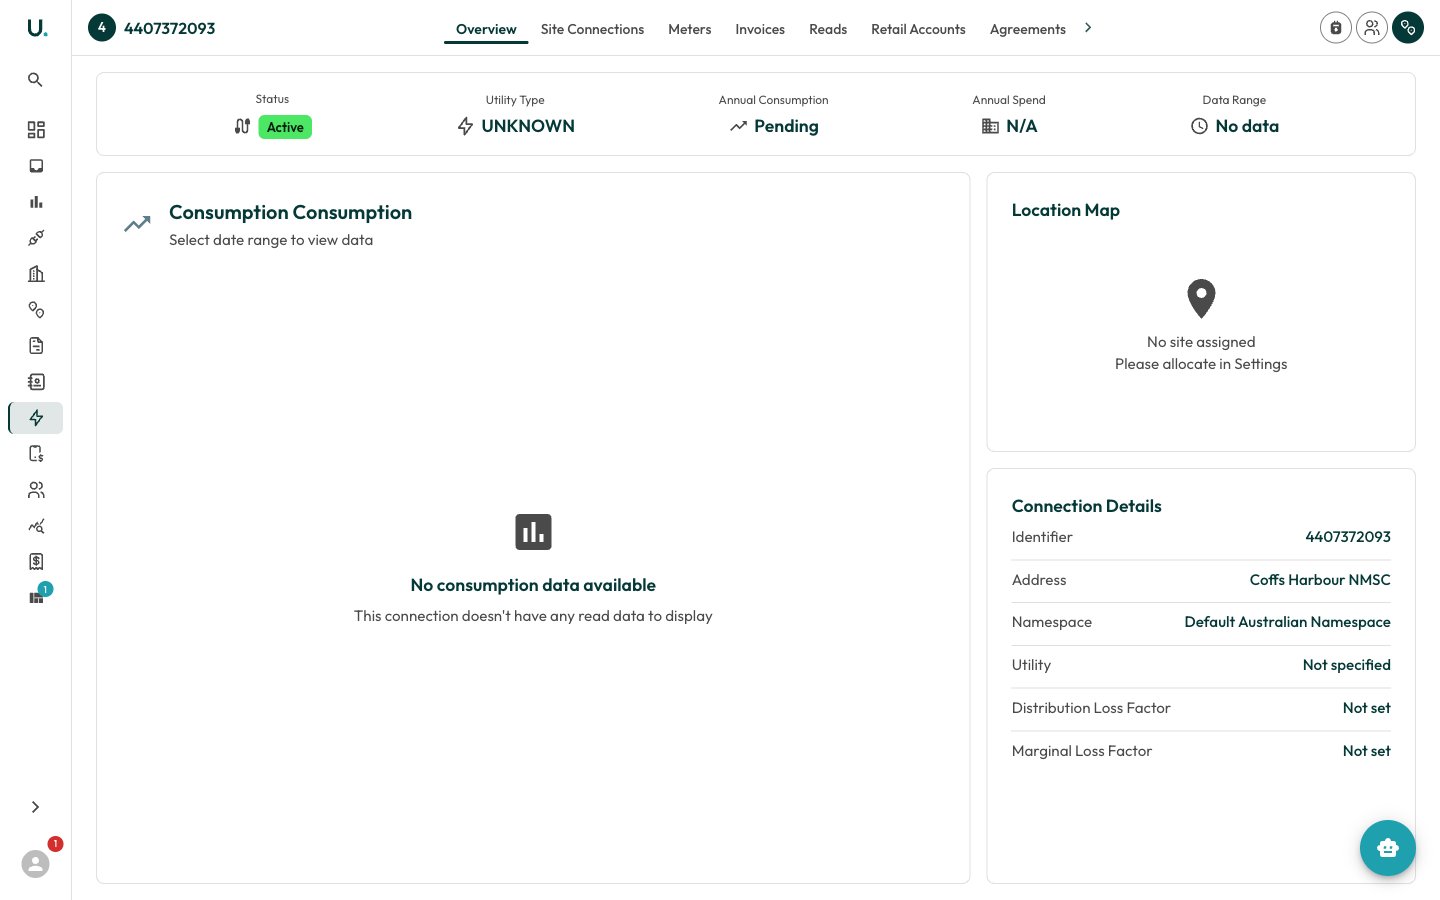The height and width of the screenshot is (900, 1440).
Task: Expand the sidebar with the chevron arrow
Action: click(35, 807)
